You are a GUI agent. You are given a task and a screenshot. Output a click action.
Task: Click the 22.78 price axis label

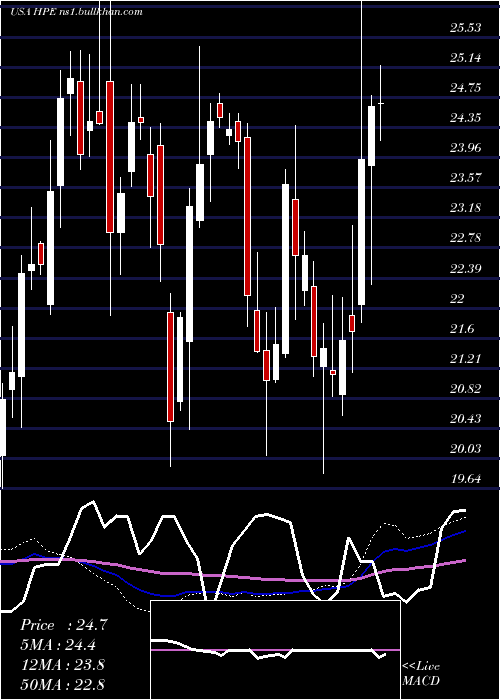tap(466, 238)
